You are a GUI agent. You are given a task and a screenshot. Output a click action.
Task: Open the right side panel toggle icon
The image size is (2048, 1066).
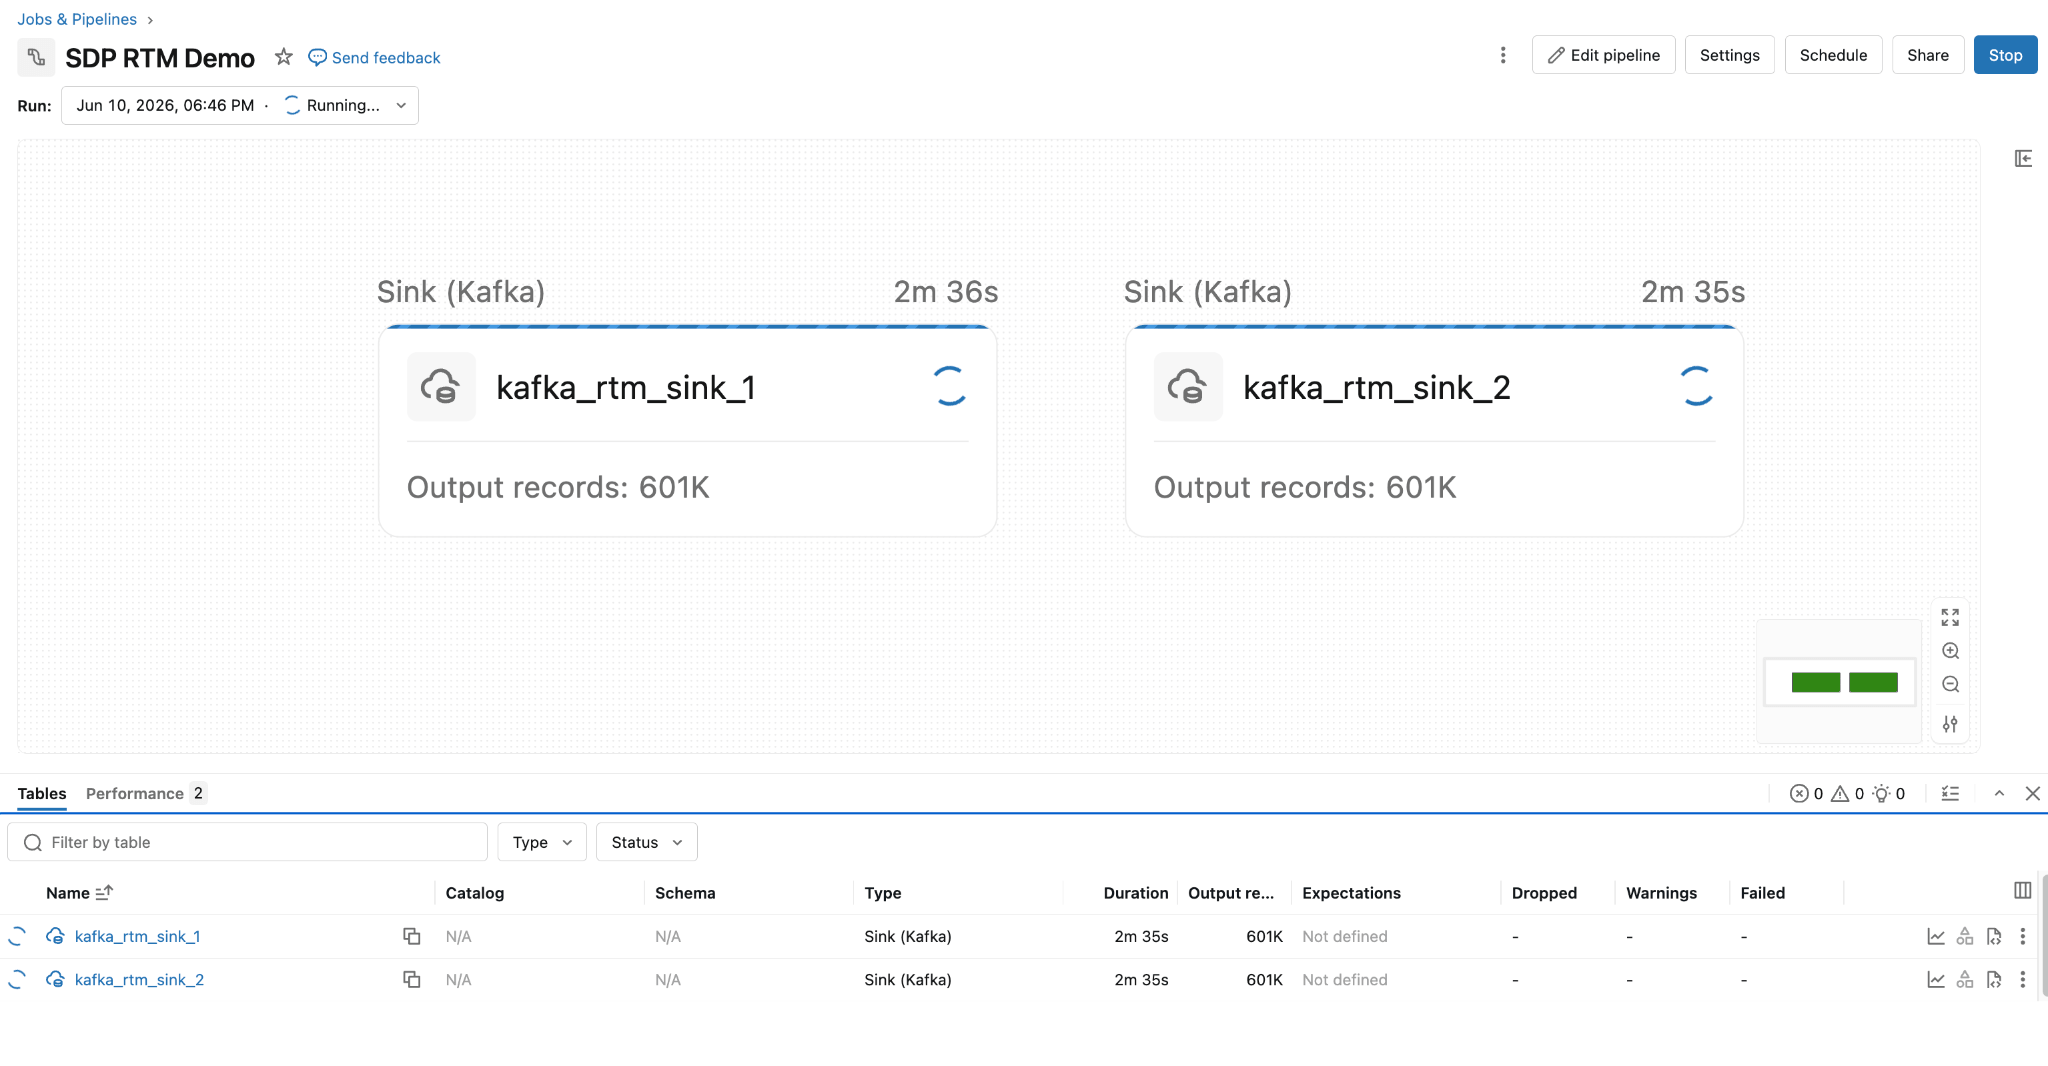coord(2023,158)
